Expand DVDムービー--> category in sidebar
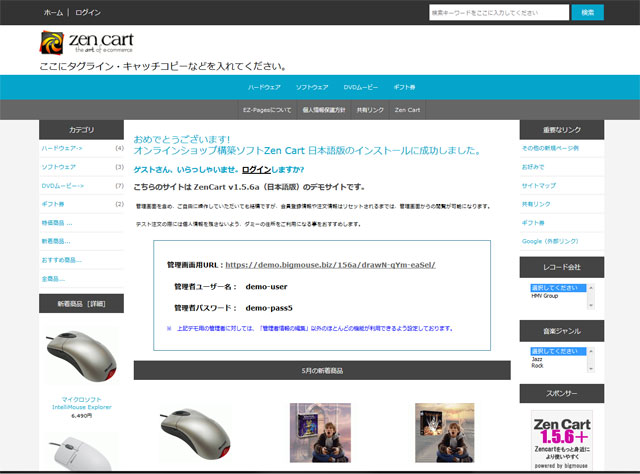The height and width of the screenshot is (474, 640). [62, 186]
